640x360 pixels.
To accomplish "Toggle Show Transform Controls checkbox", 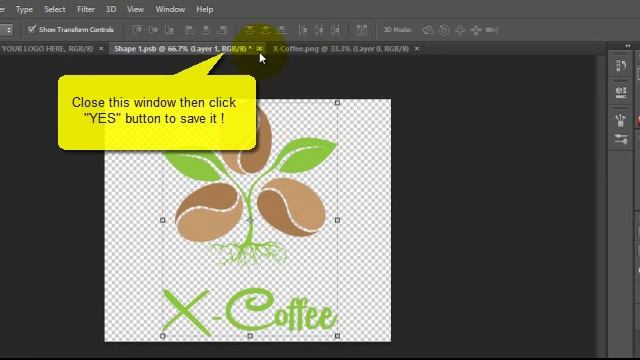I will coord(31,29).
